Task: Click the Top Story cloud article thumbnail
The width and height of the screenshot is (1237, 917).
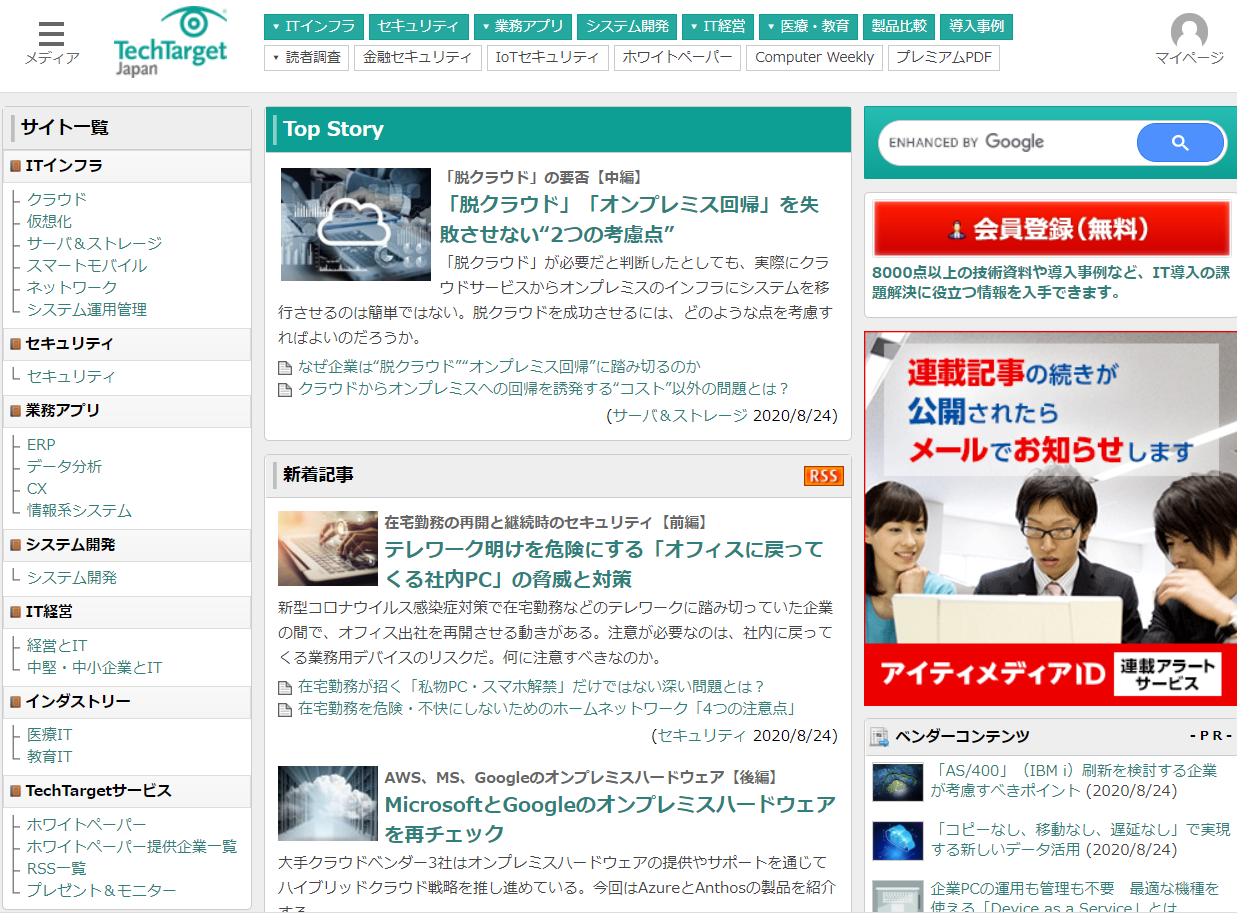Action: click(355, 224)
